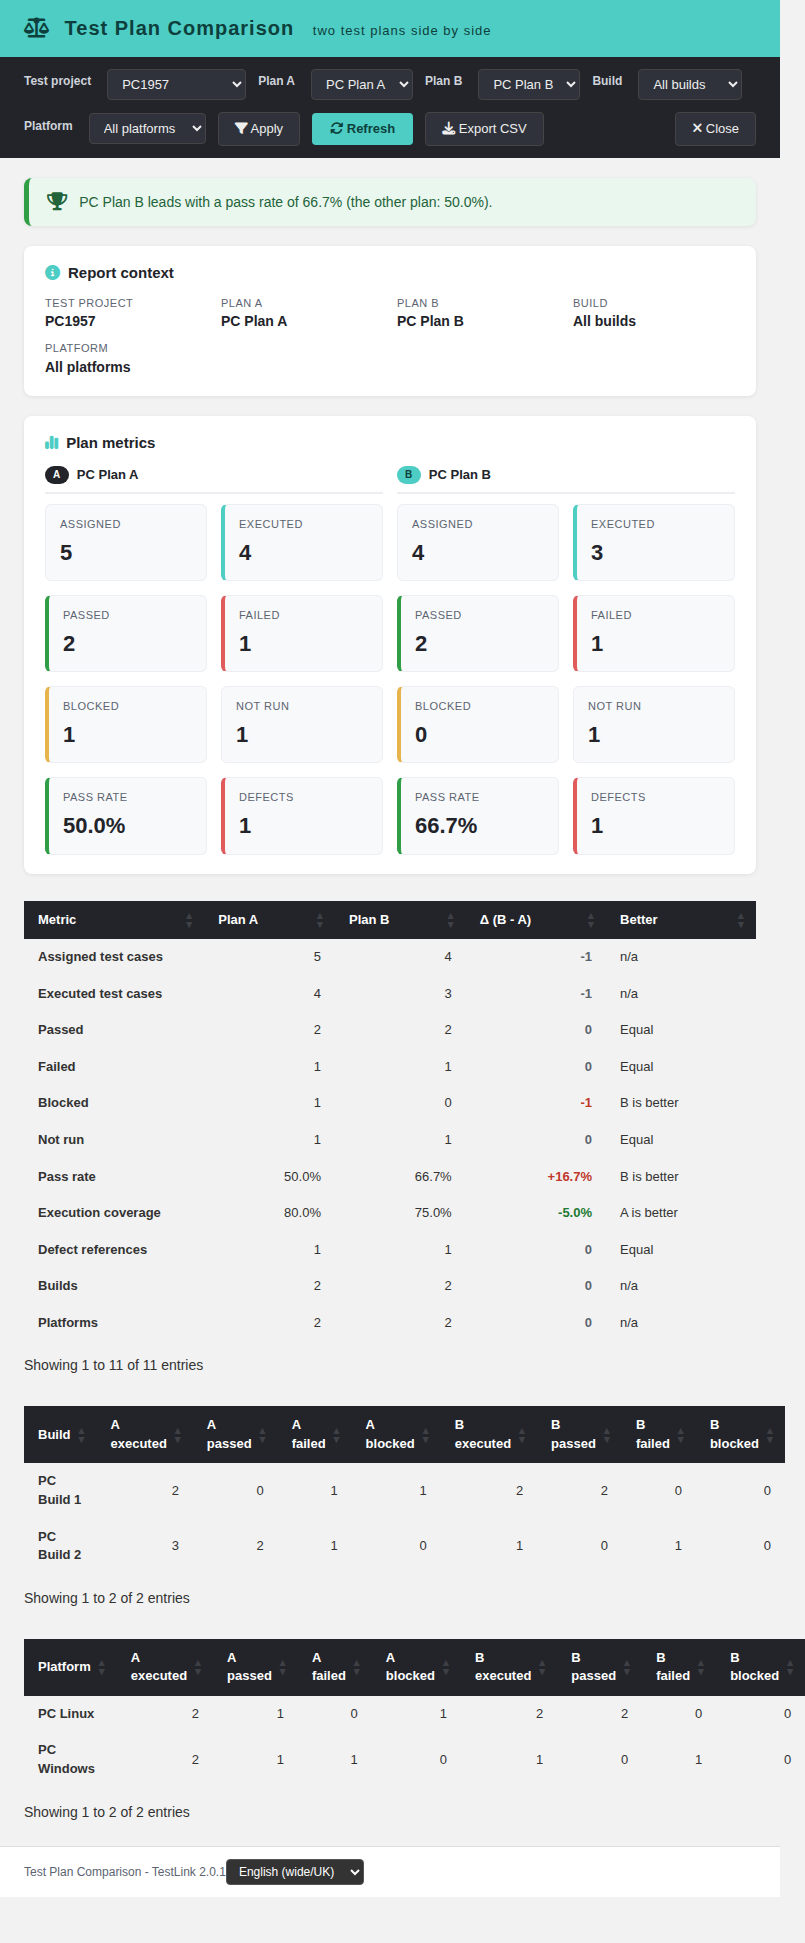Click the Assigned test cases row label
This screenshot has height=1943, width=805.
pyautogui.click(x=100, y=957)
